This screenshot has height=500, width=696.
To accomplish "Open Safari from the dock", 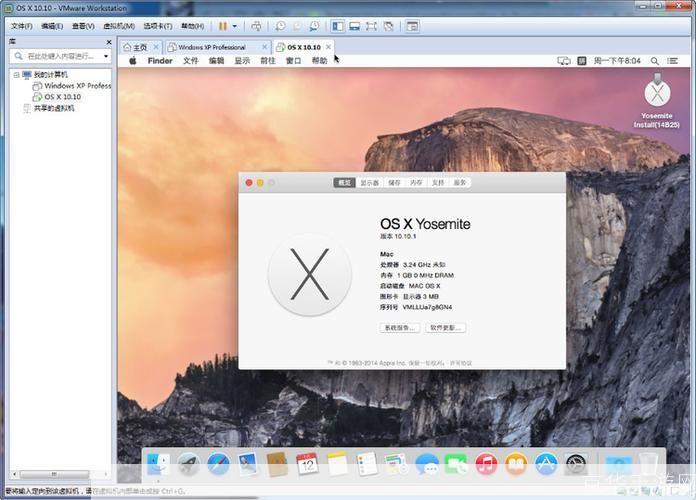I will pos(218,464).
